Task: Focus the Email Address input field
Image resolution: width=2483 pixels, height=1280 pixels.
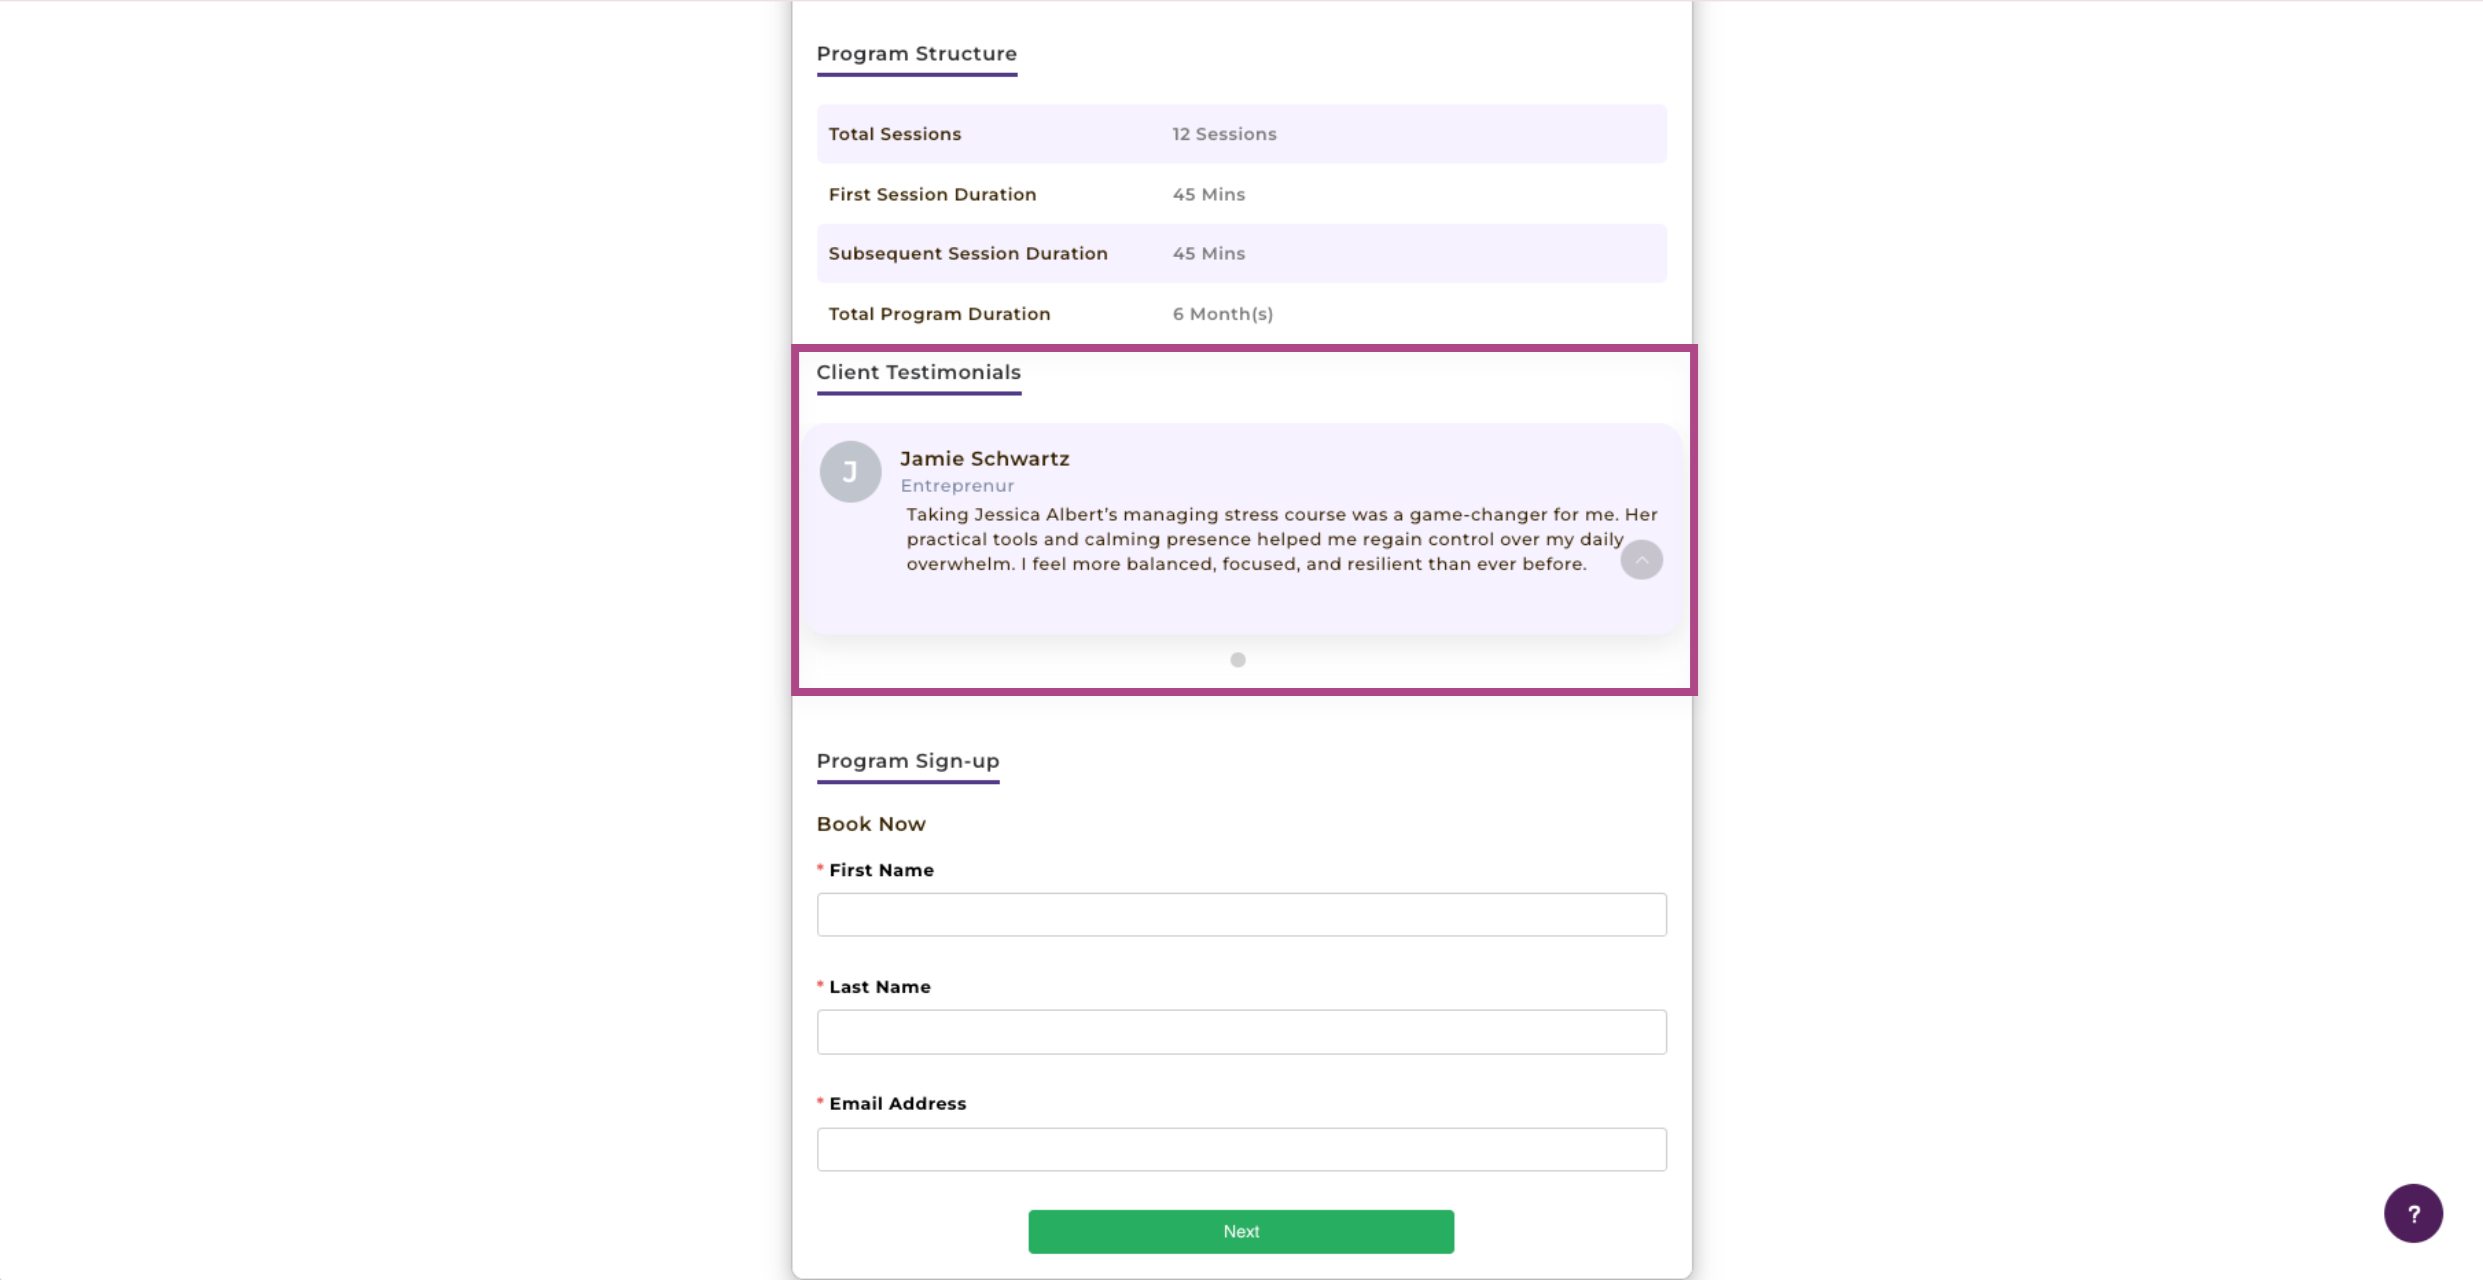Action: pos(1241,1149)
